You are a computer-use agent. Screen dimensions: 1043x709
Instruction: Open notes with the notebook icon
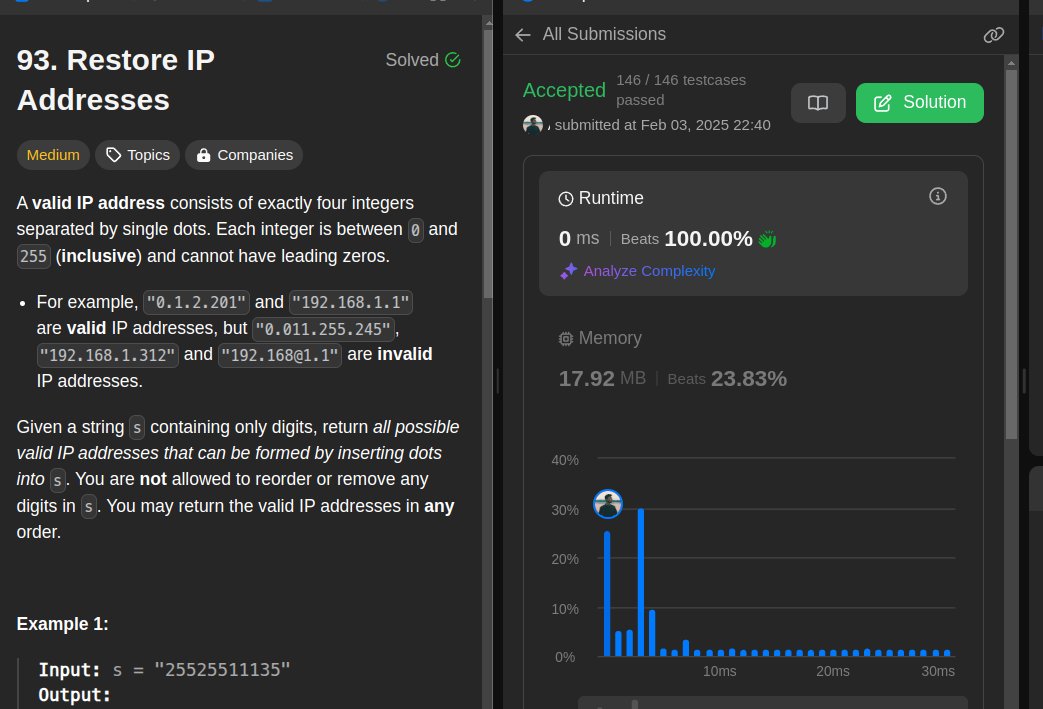818,102
